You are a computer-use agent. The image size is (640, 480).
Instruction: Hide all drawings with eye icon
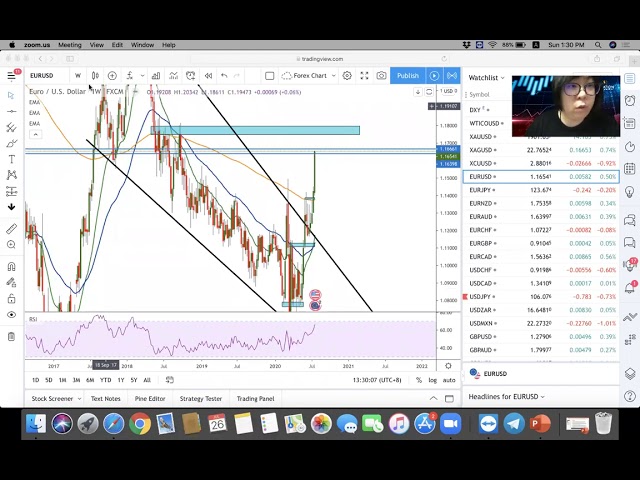click(x=11, y=315)
